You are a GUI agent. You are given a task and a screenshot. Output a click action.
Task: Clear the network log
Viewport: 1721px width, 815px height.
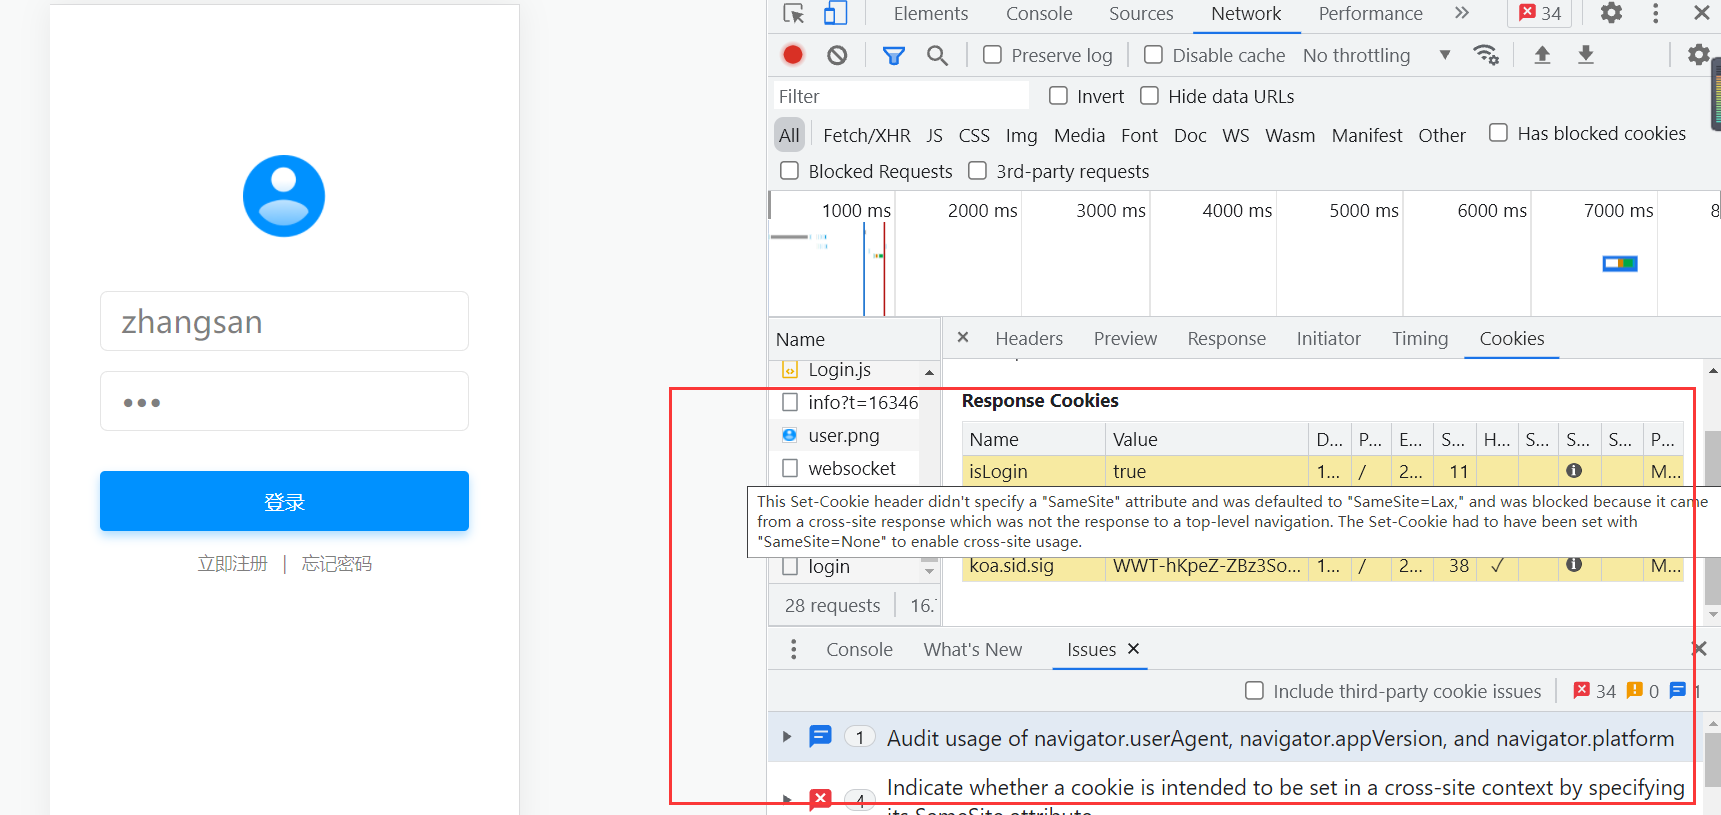[837, 55]
